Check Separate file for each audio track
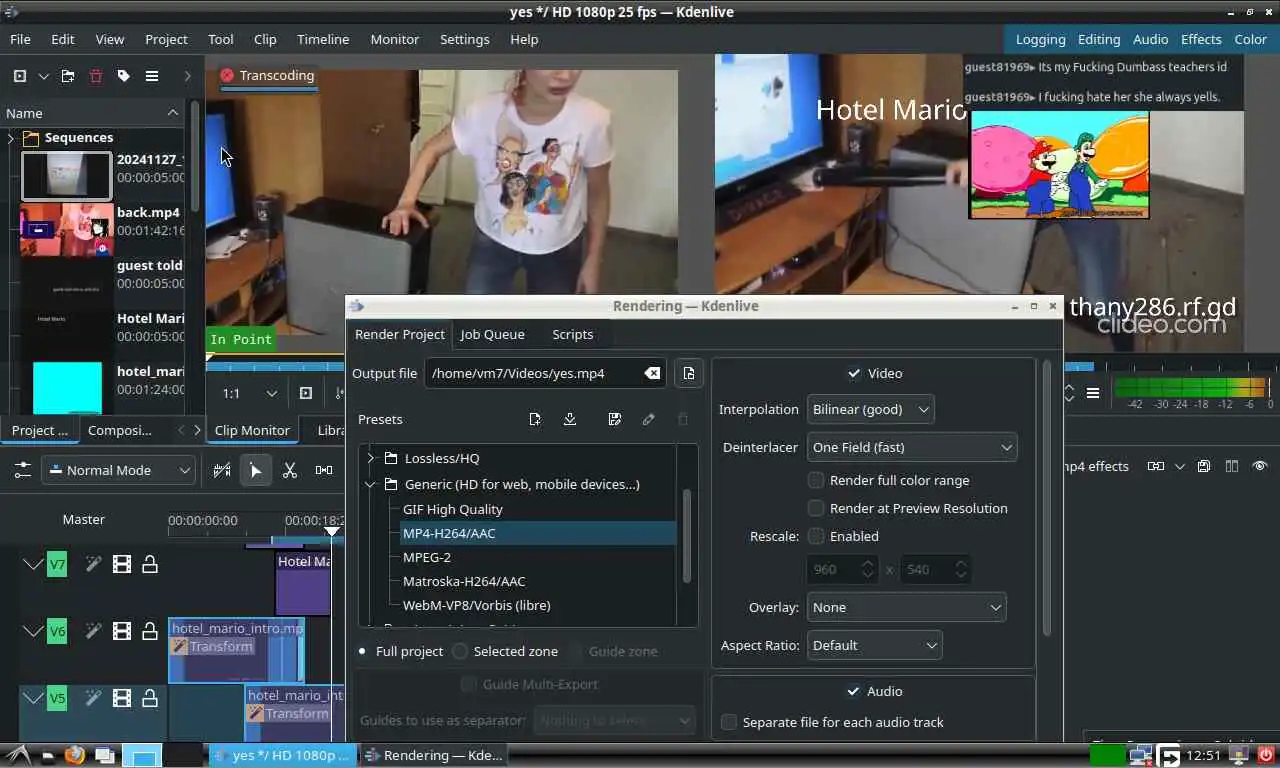This screenshot has width=1280, height=768. 729,722
